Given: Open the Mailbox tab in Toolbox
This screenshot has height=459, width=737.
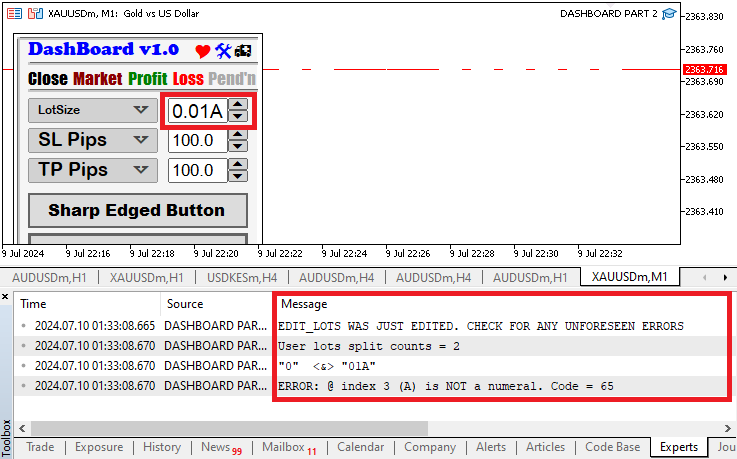Looking at the screenshot, I should (289, 447).
